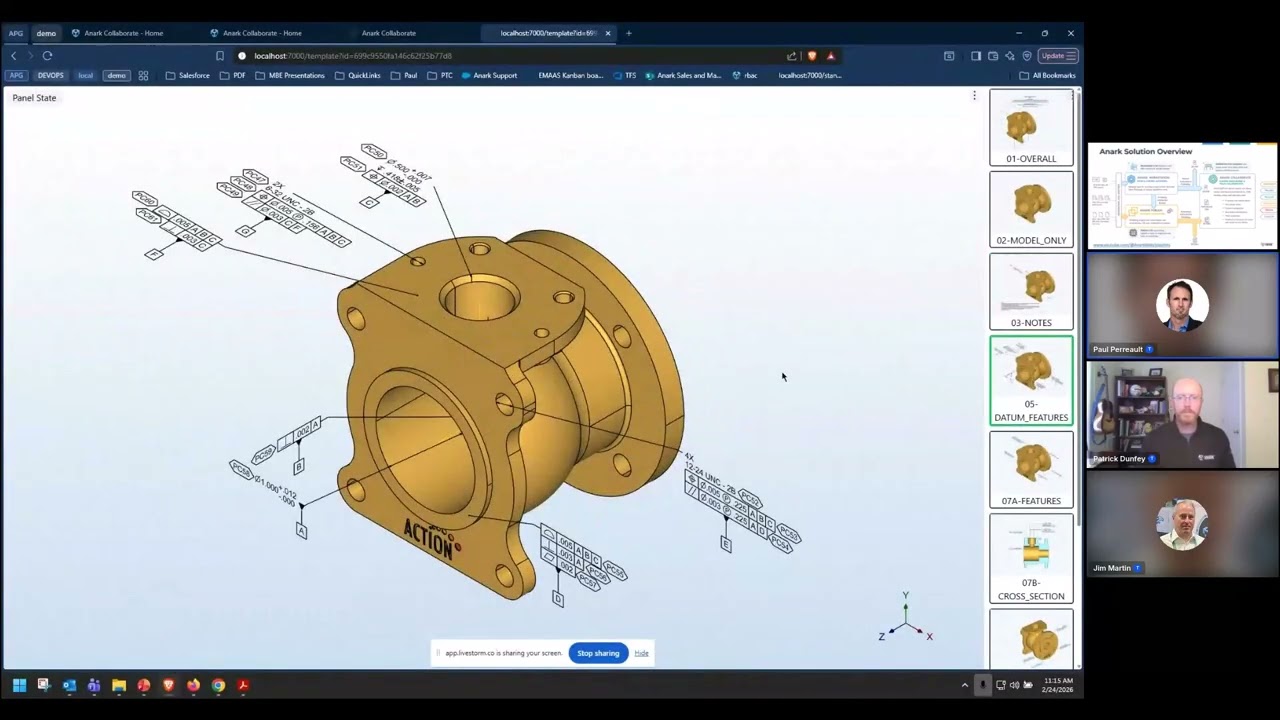Switch to the third tab titled Anark Collaborate
Image resolution: width=1280 pixels, height=720 pixels.
[388, 33]
